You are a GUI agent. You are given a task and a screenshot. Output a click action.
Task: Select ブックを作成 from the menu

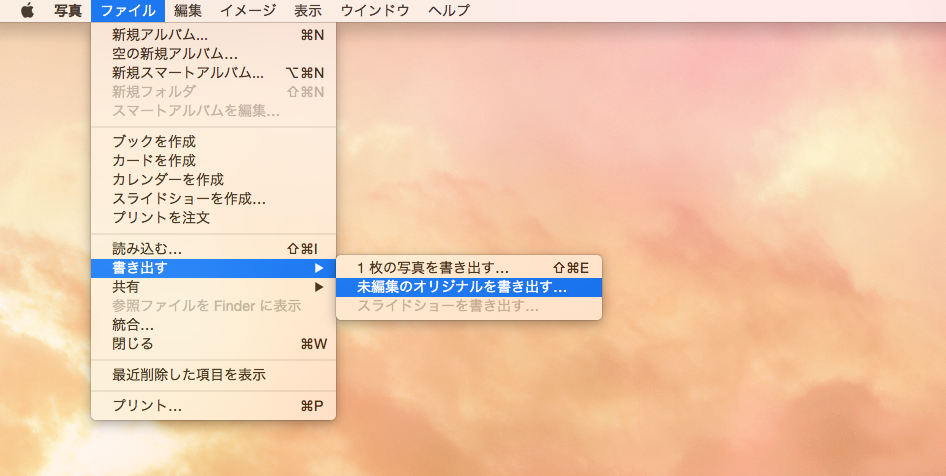[213, 142]
